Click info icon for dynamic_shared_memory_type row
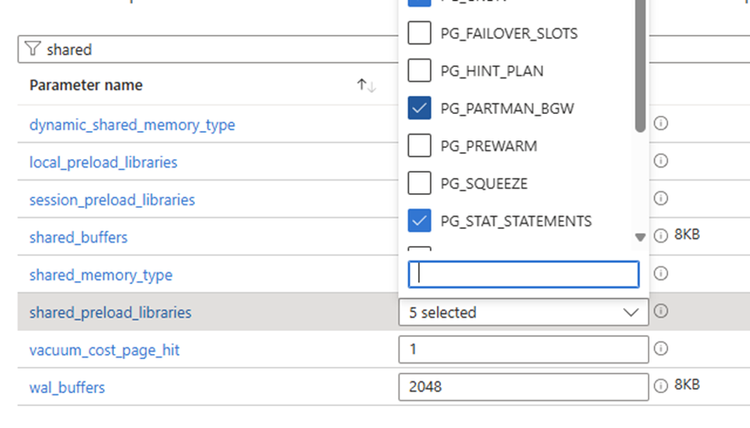Image resolution: width=750 pixels, height=428 pixels. tap(660, 124)
